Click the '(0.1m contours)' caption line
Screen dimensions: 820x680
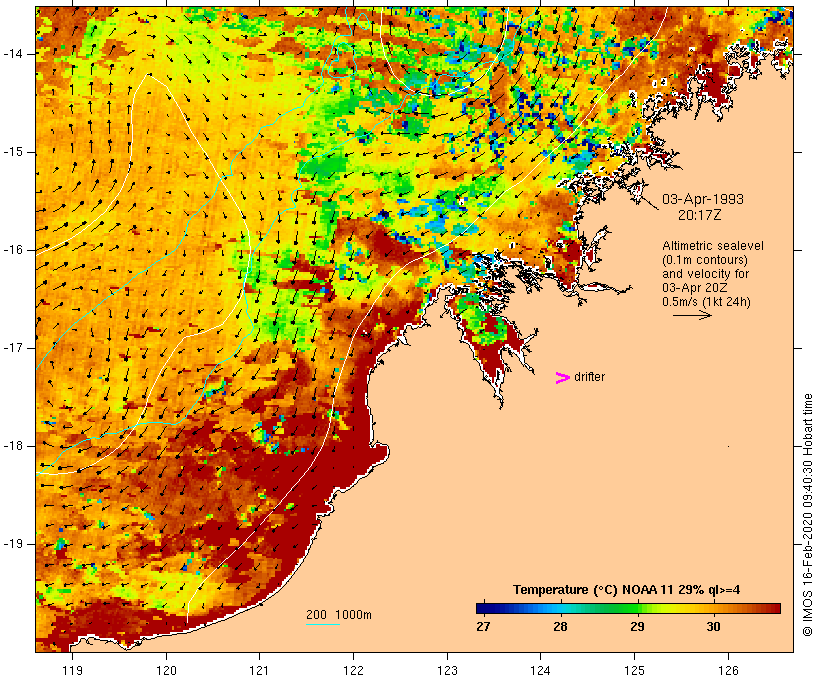click(x=704, y=260)
